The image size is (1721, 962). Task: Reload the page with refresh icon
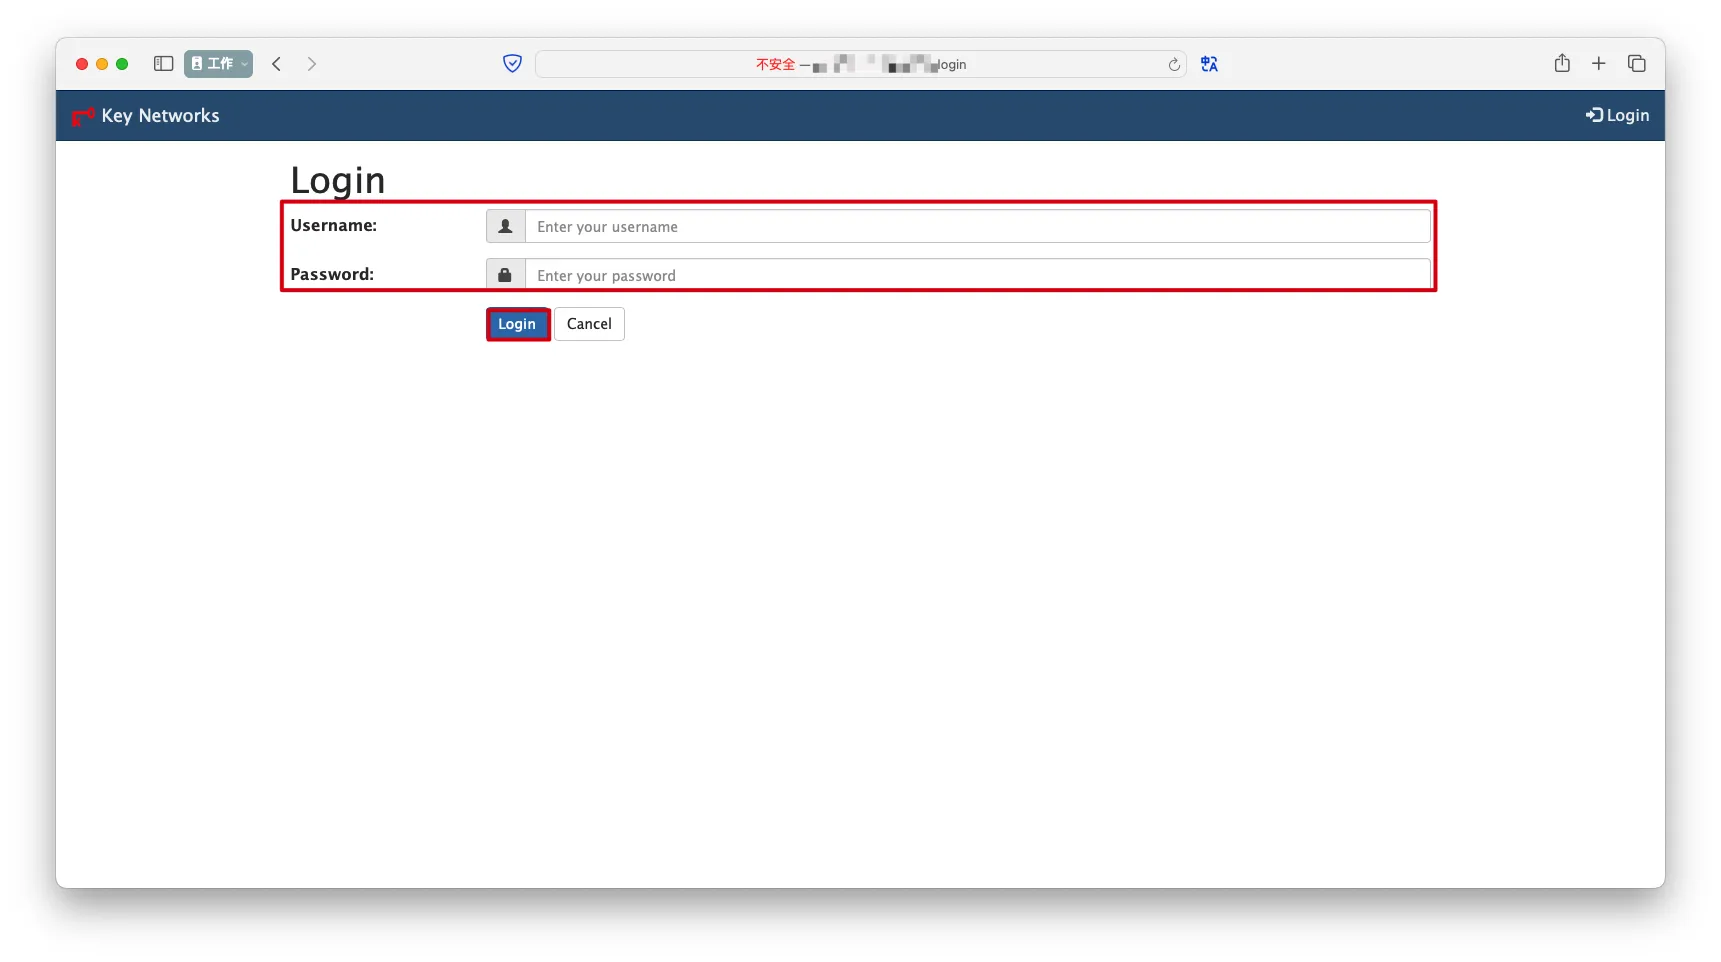(1174, 65)
